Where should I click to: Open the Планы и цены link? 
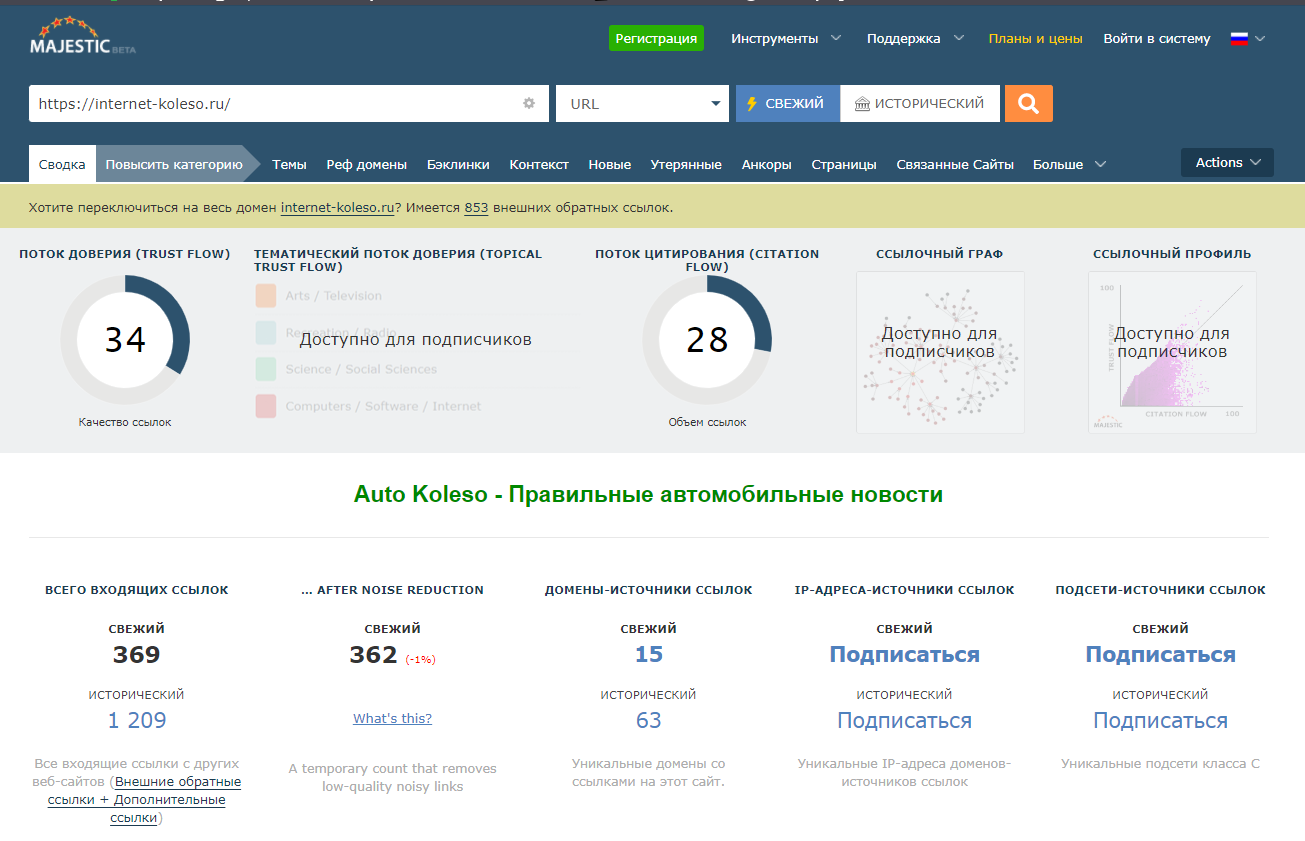coord(1036,39)
